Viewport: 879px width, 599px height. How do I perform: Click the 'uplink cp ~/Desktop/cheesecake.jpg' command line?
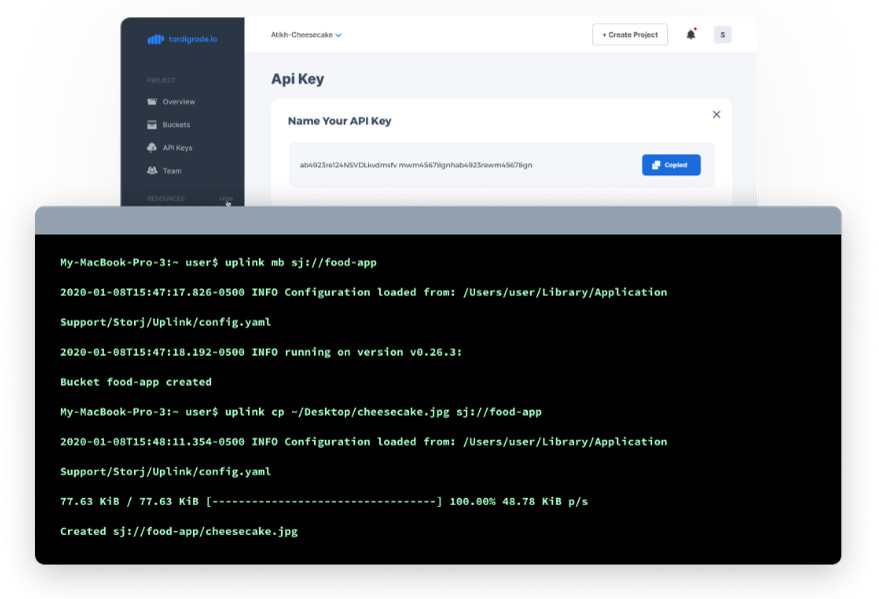coord(300,412)
